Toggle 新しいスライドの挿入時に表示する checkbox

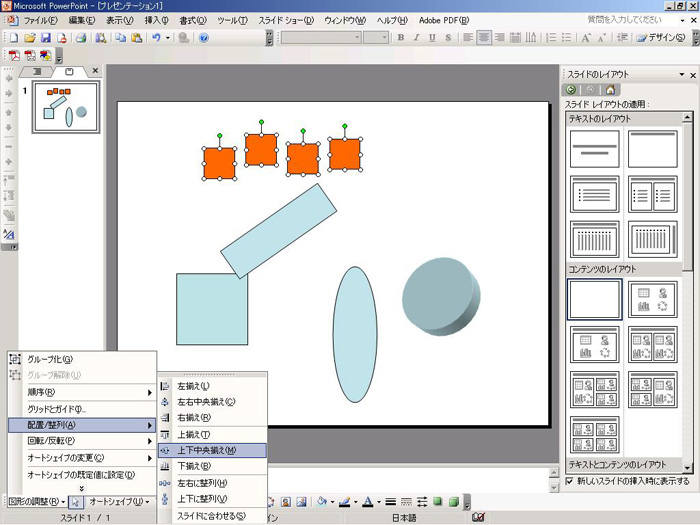(x=569, y=481)
